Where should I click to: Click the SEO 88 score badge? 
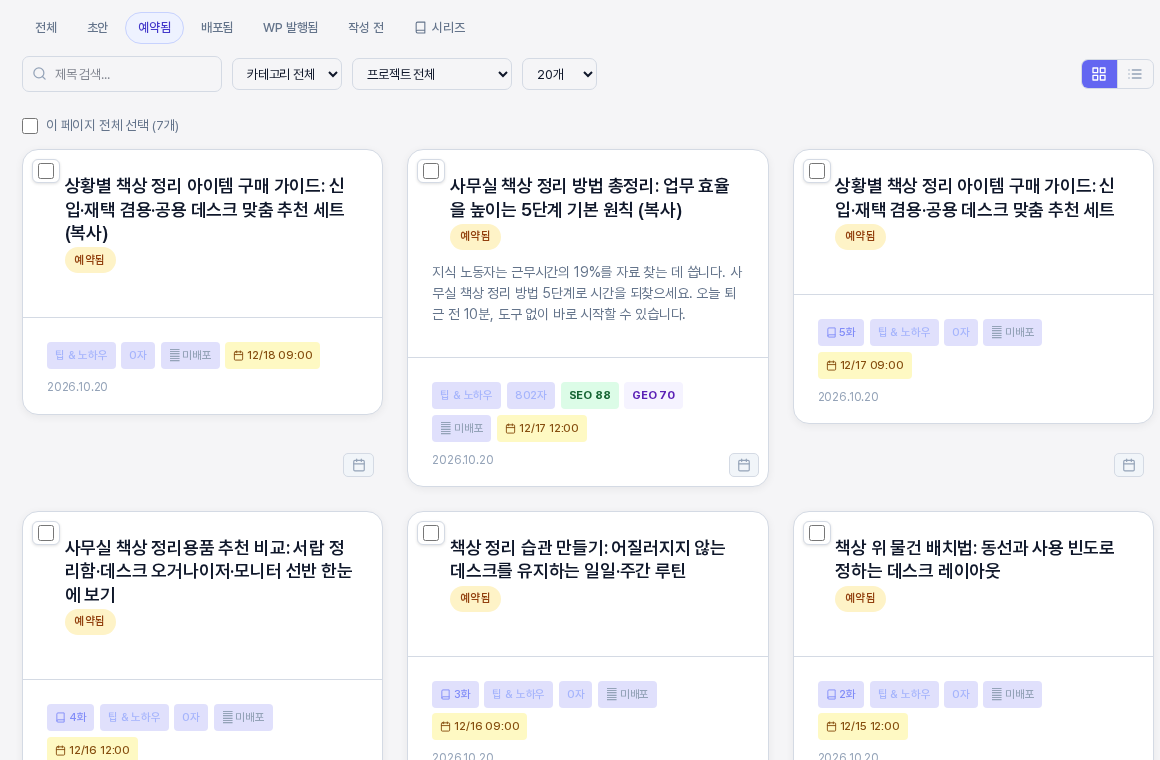pos(590,395)
